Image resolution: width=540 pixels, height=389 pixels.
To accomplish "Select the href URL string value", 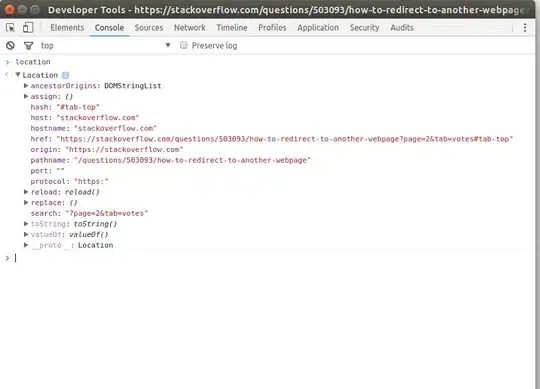I will [x=285, y=139].
